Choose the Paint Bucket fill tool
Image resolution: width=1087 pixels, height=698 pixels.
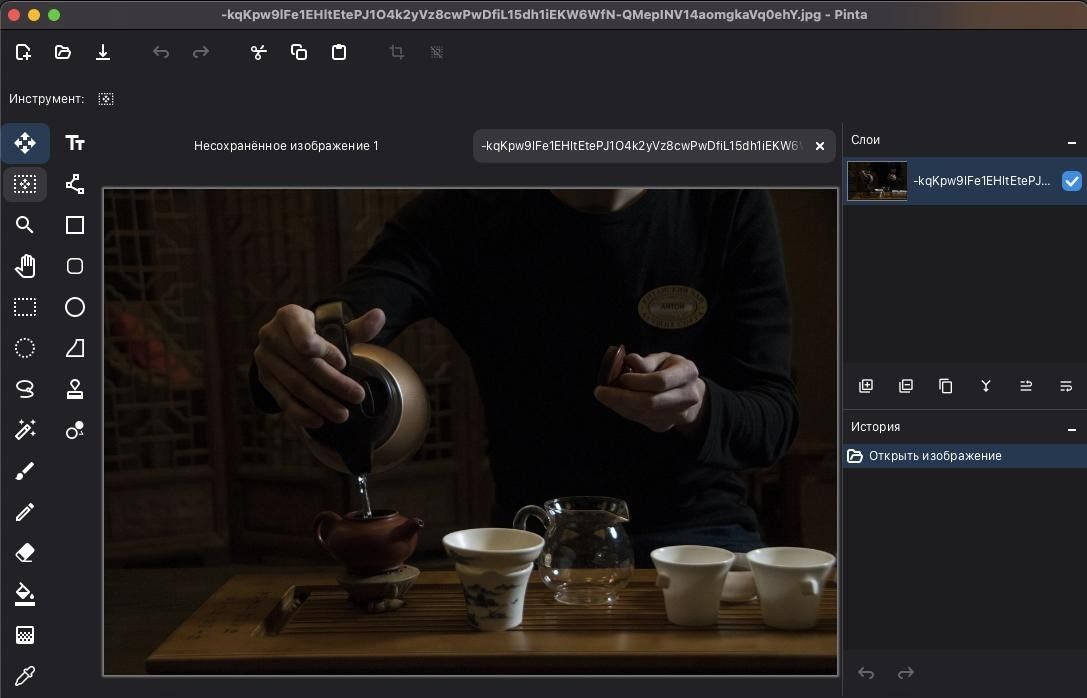[x=25, y=594]
